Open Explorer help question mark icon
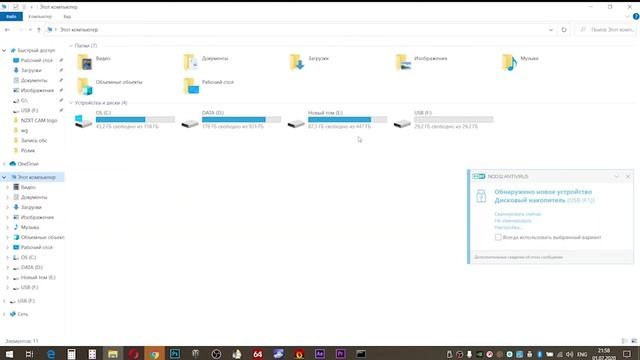This screenshot has width=640, height=360. click(636, 16)
